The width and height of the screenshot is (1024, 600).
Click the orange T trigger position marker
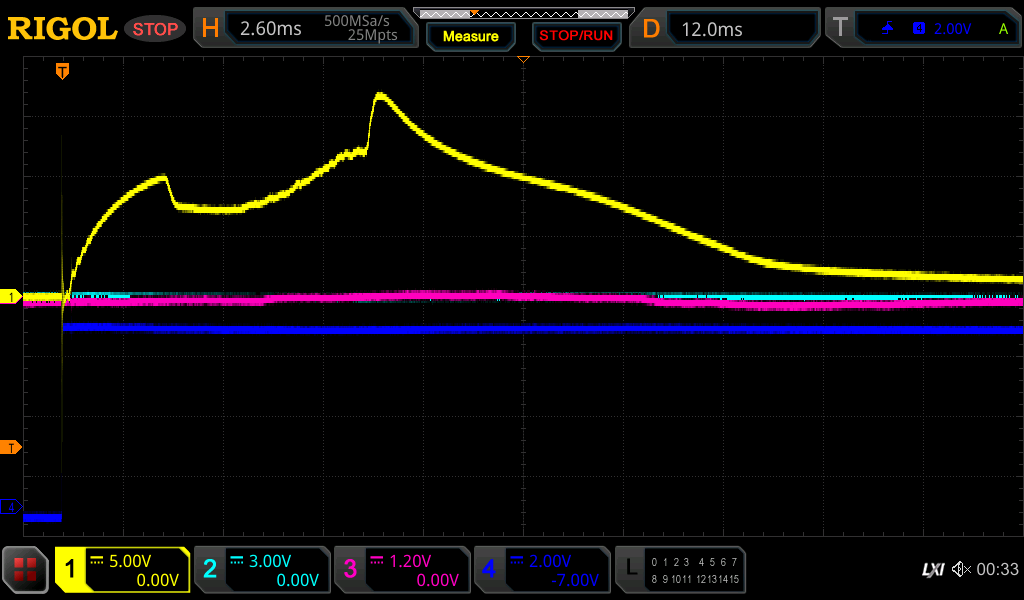click(62, 71)
